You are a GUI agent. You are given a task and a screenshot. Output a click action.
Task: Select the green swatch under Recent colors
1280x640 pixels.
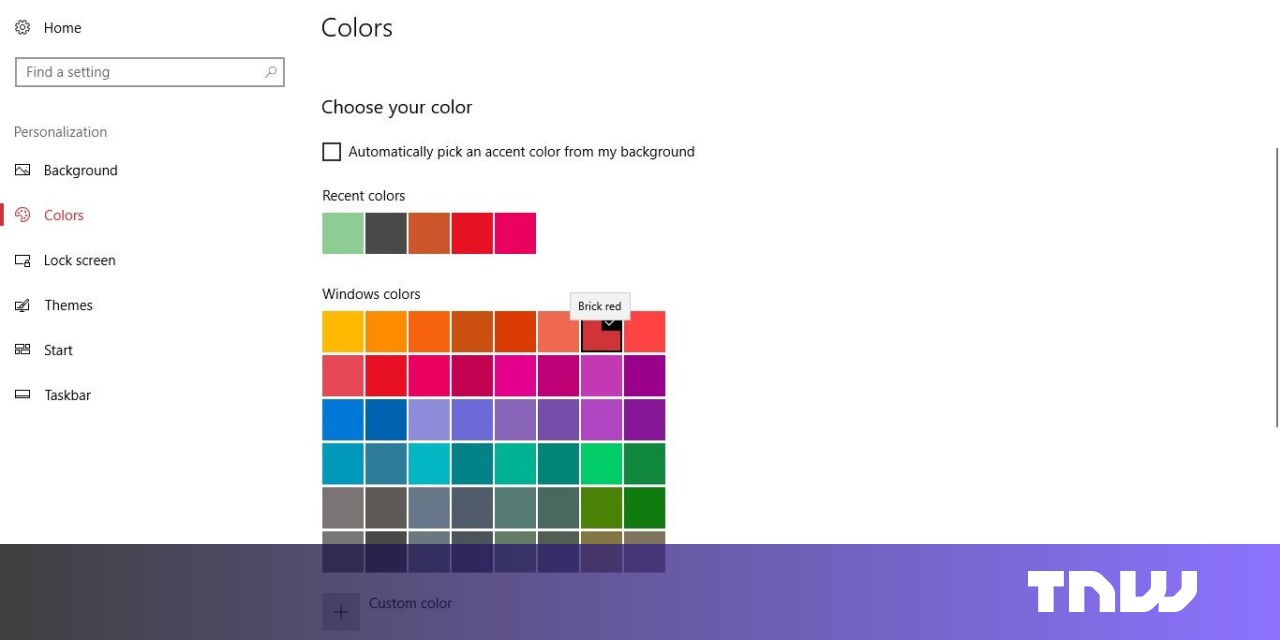(342, 232)
